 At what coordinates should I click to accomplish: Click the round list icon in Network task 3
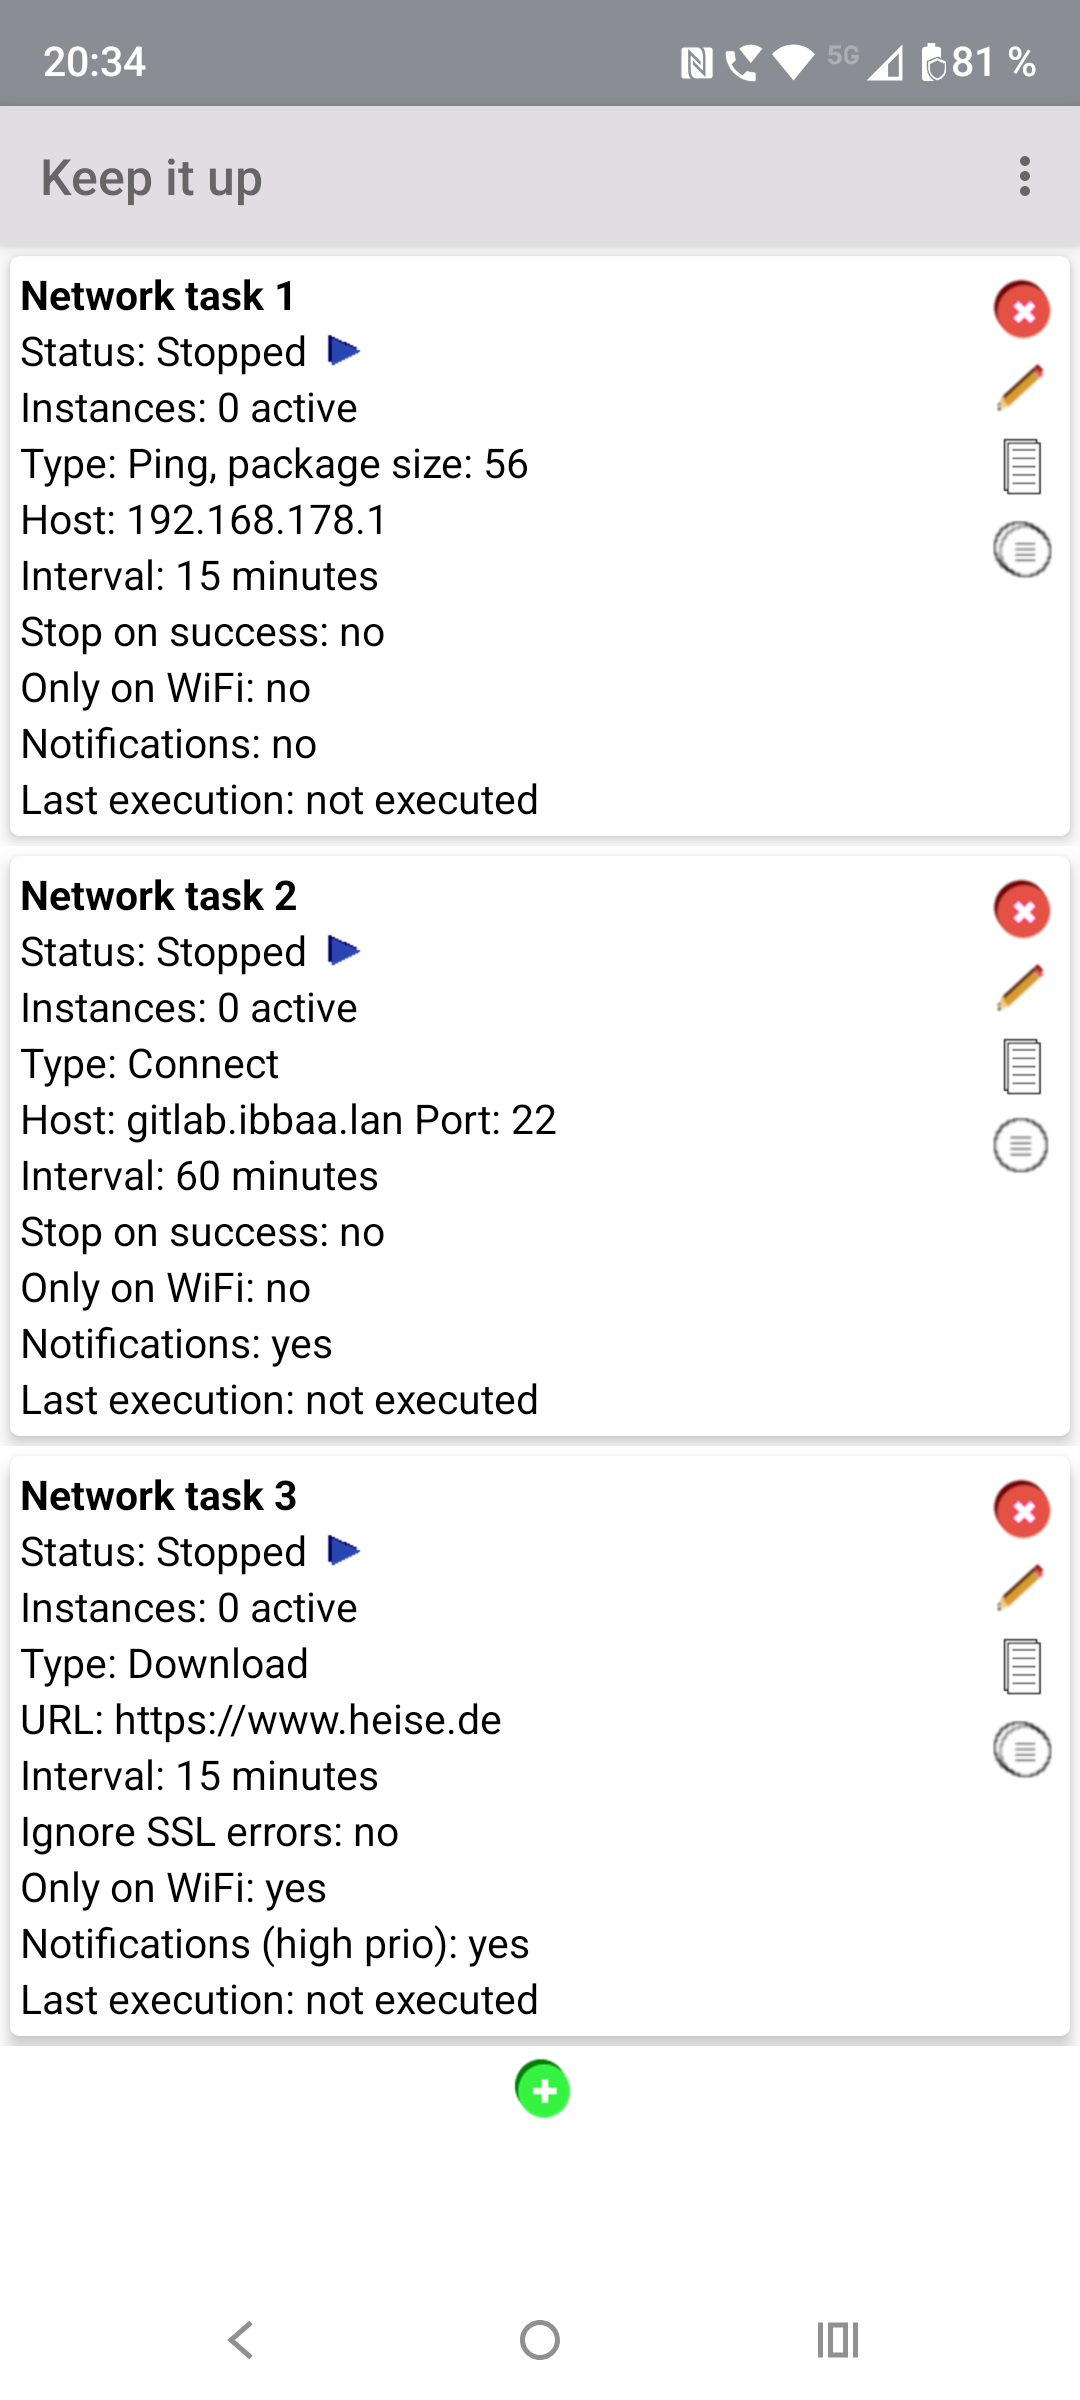click(x=1022, y=1749)
